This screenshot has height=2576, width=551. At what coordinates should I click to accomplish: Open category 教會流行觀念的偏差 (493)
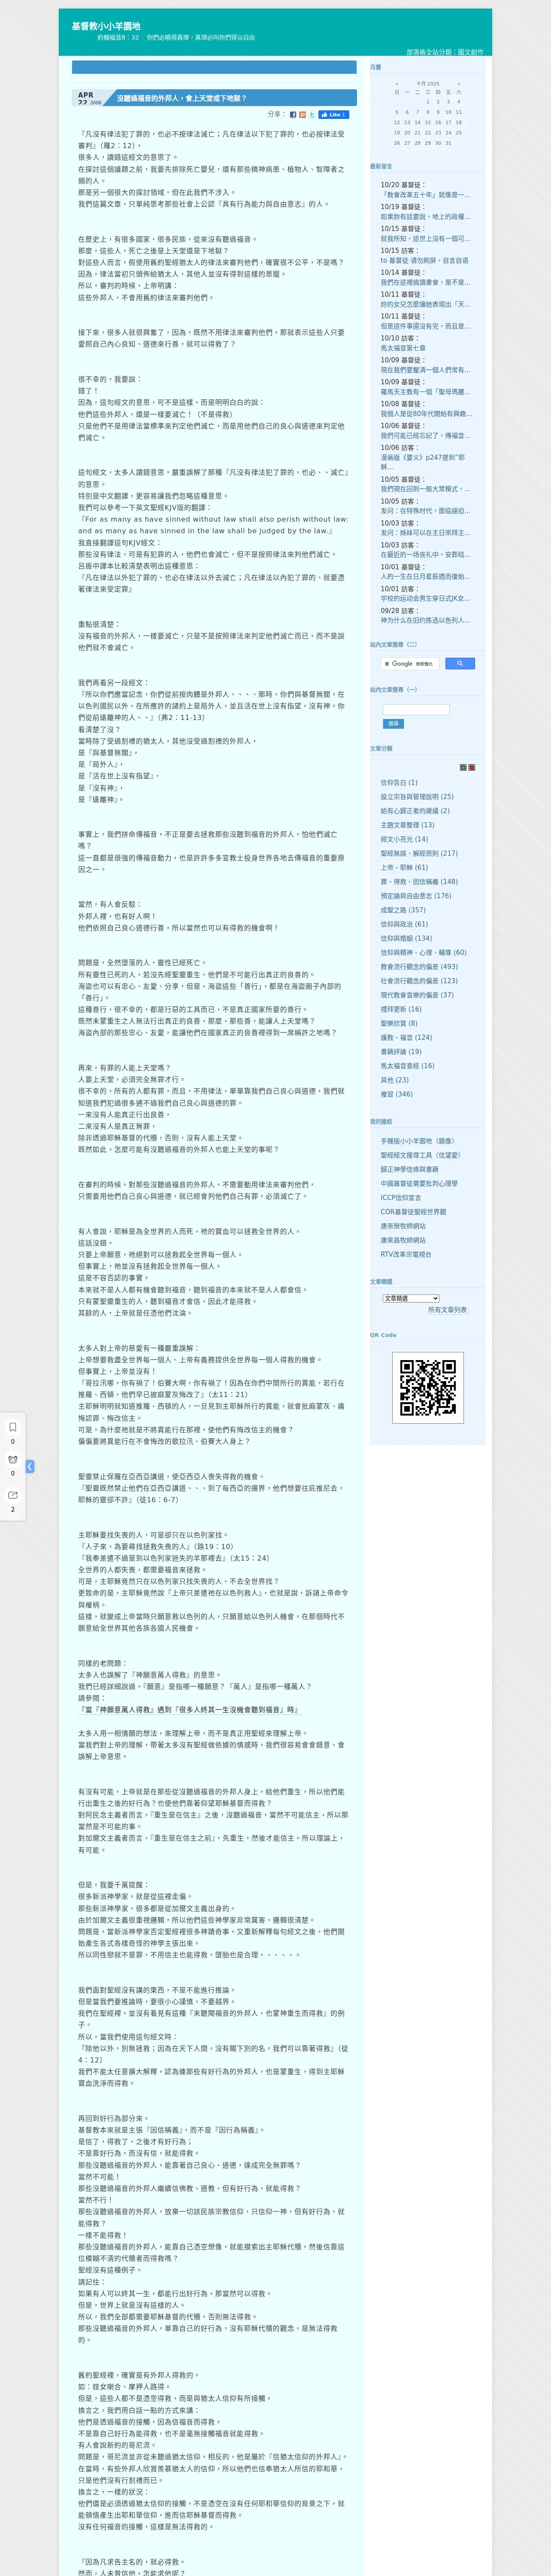[419, 967]
